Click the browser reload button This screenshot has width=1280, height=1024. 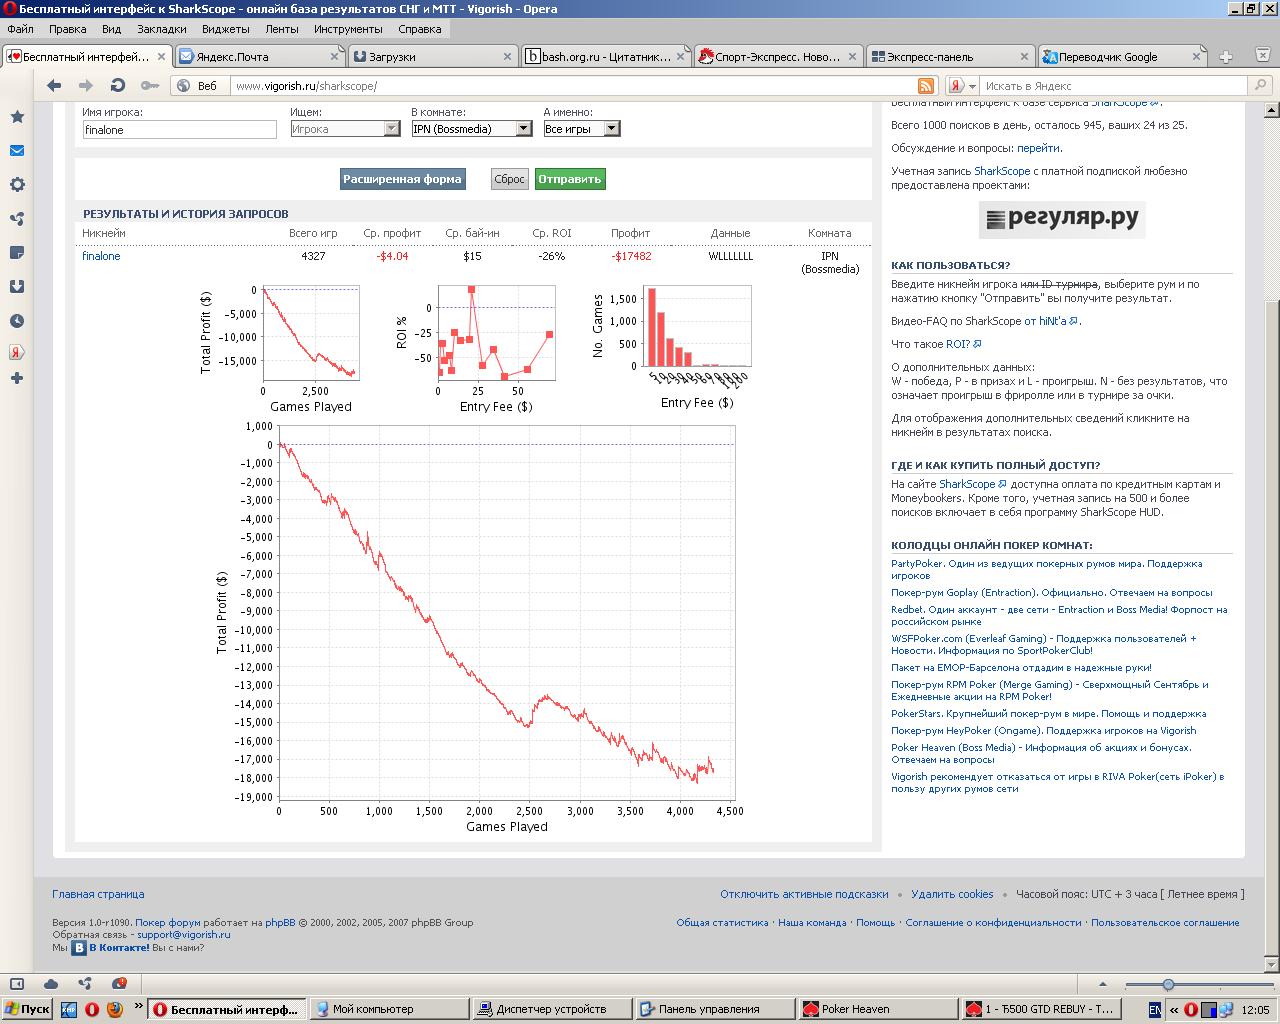click(x=117, y=86)
